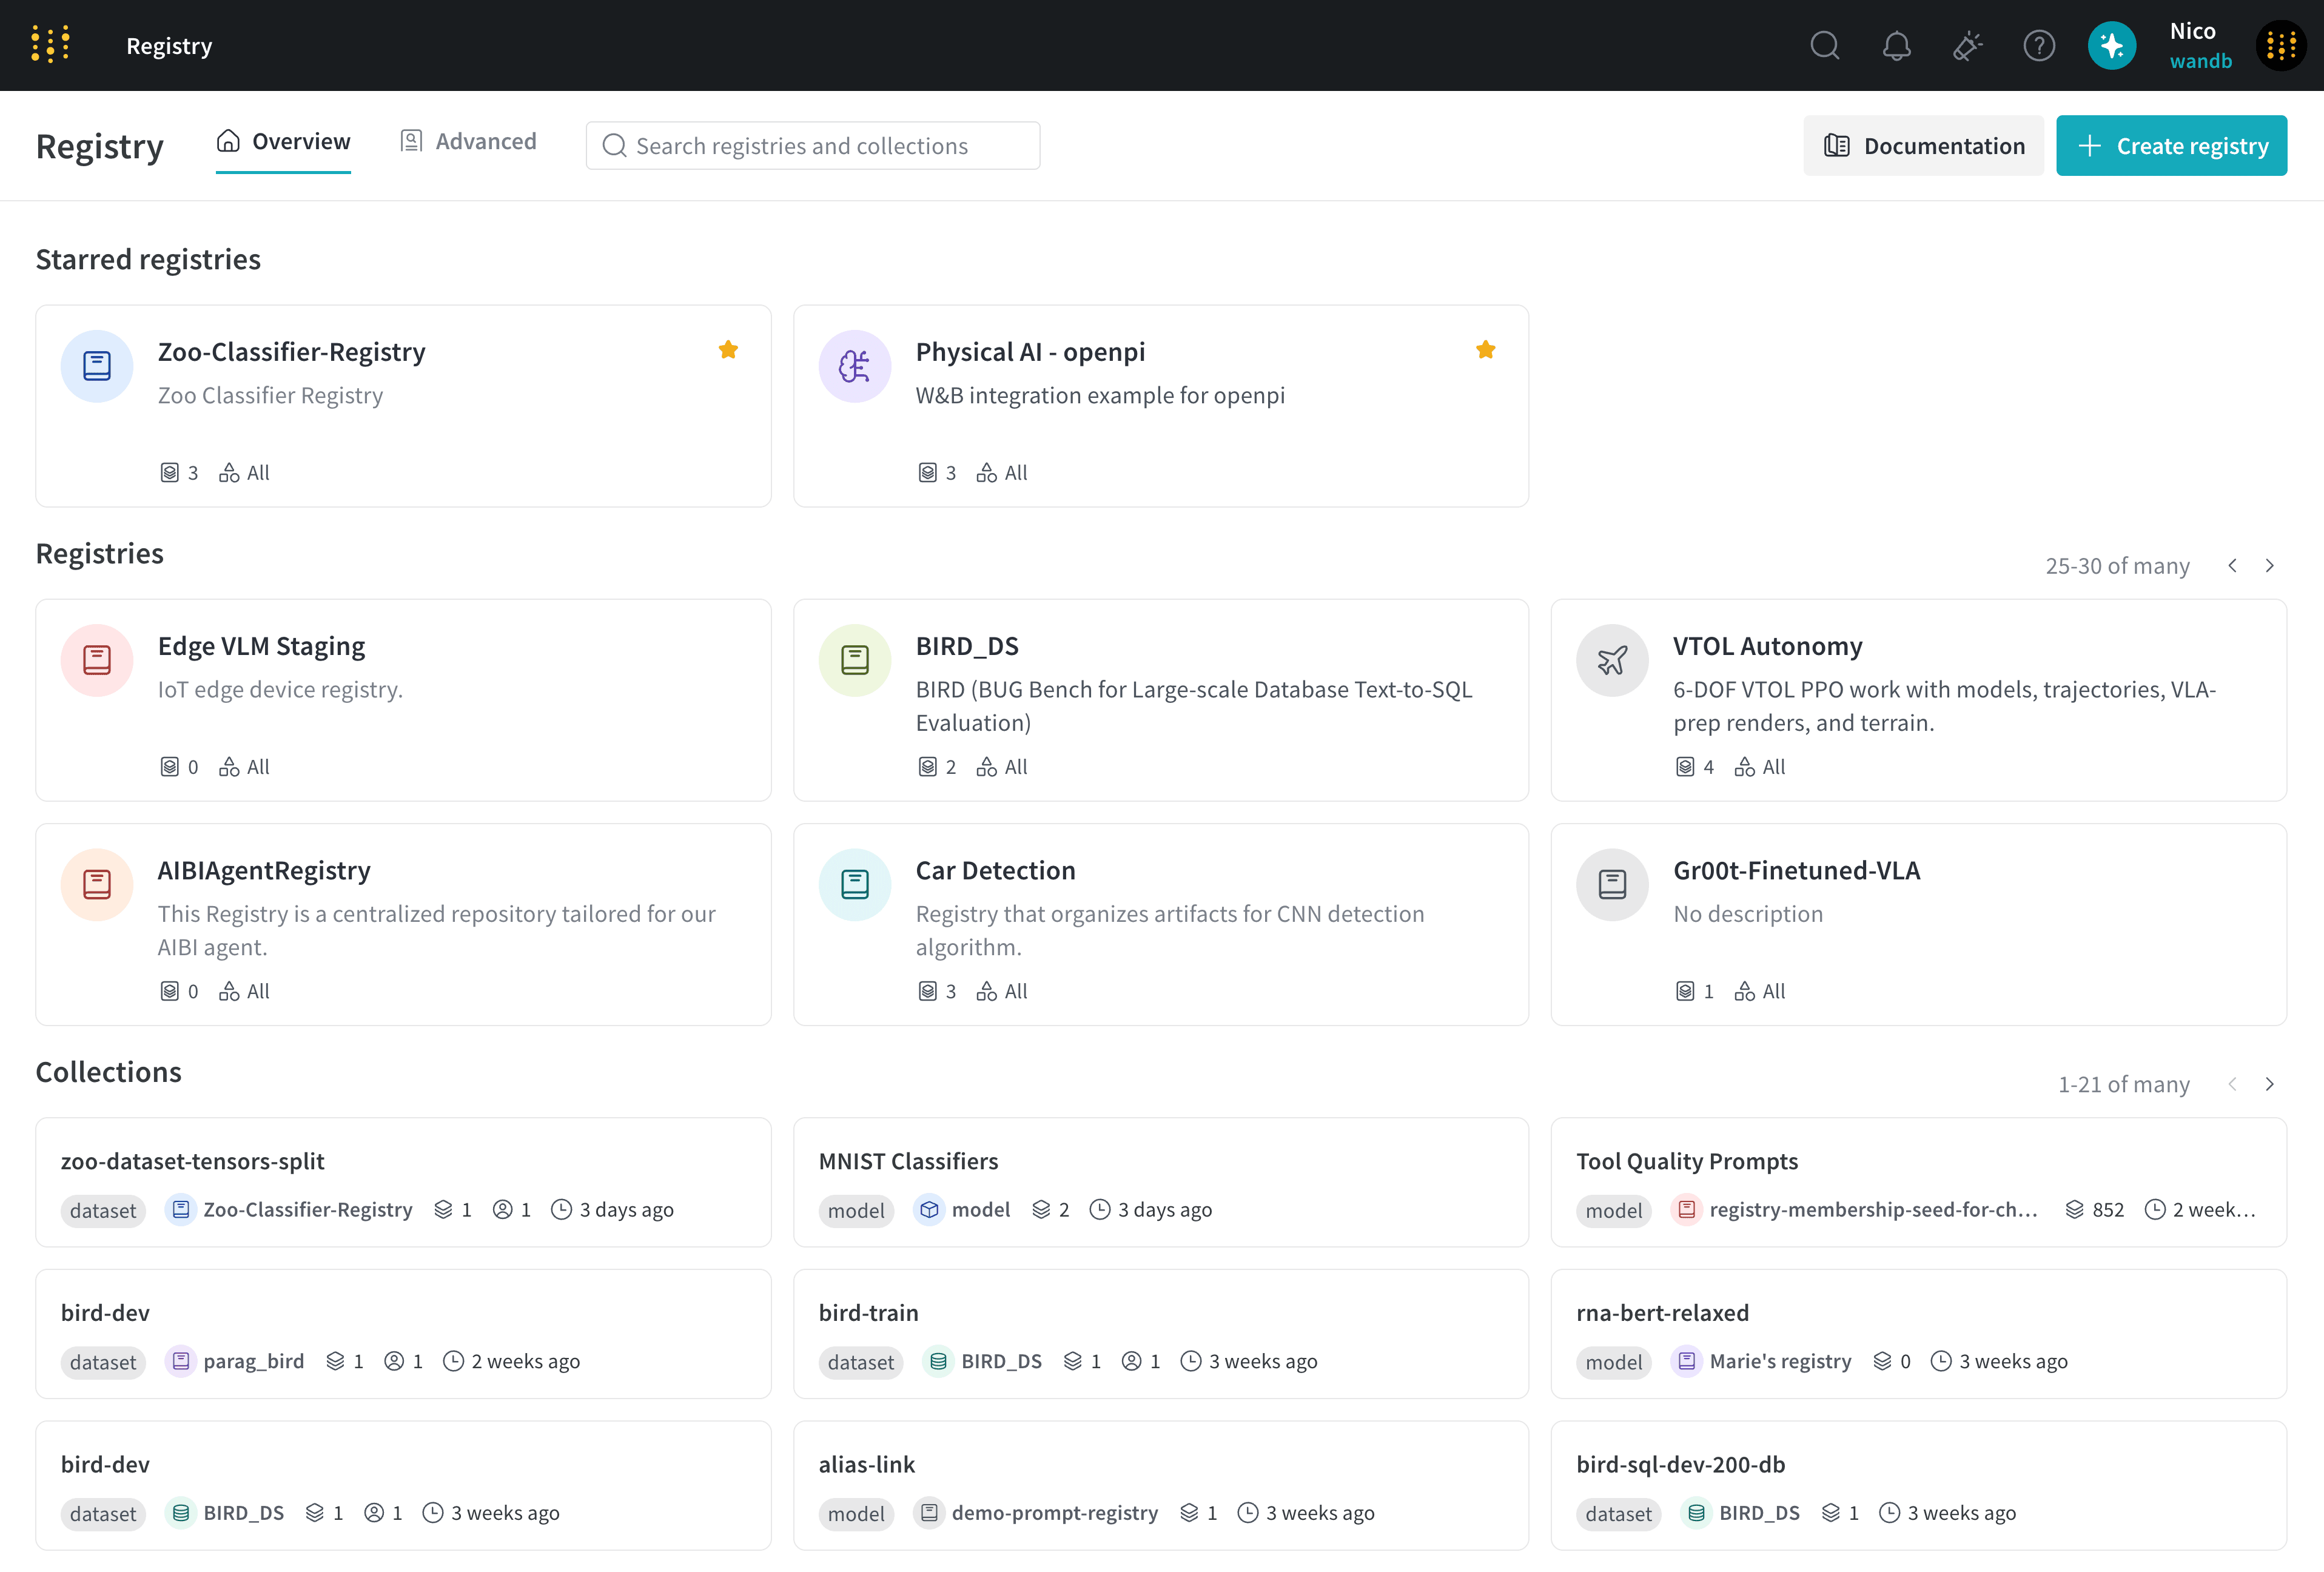Viewport: 2324px width, 1572px height.
Task: Open the MNIST Classifiers collection
Action: 908,1161
